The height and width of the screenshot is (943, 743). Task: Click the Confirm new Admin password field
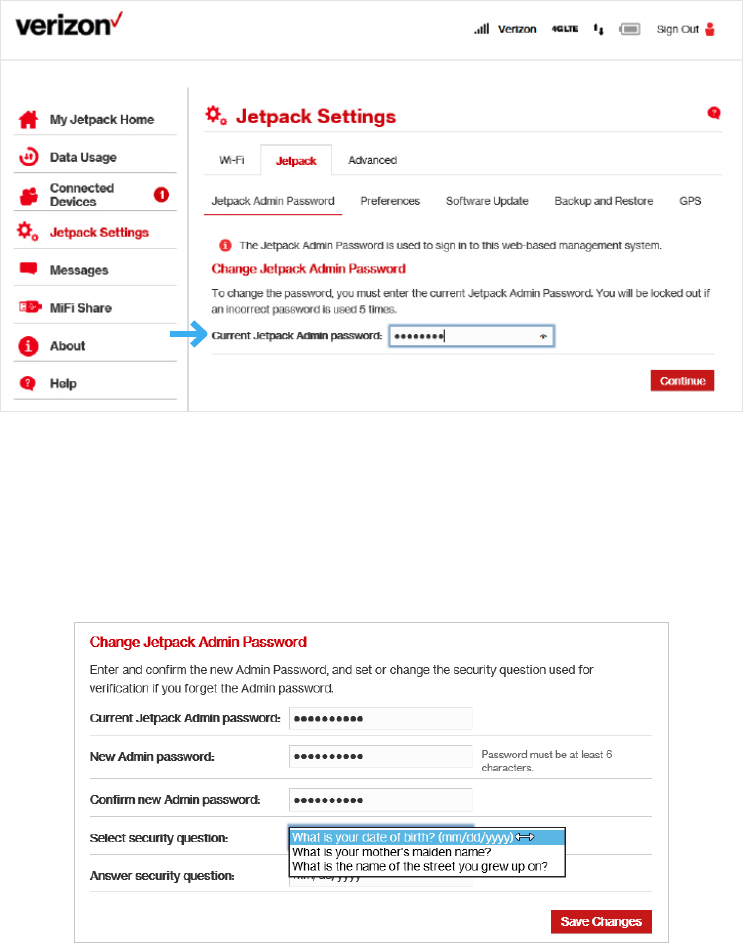(381, 800)
